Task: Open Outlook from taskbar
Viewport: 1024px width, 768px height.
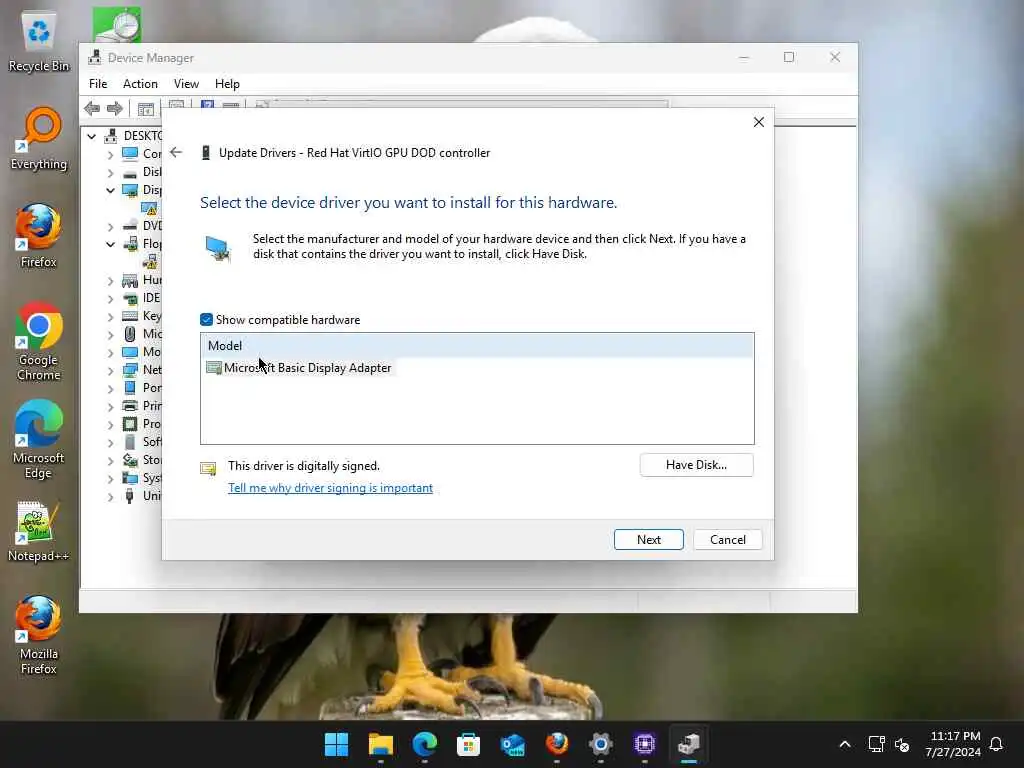Action: coord(513,744)
